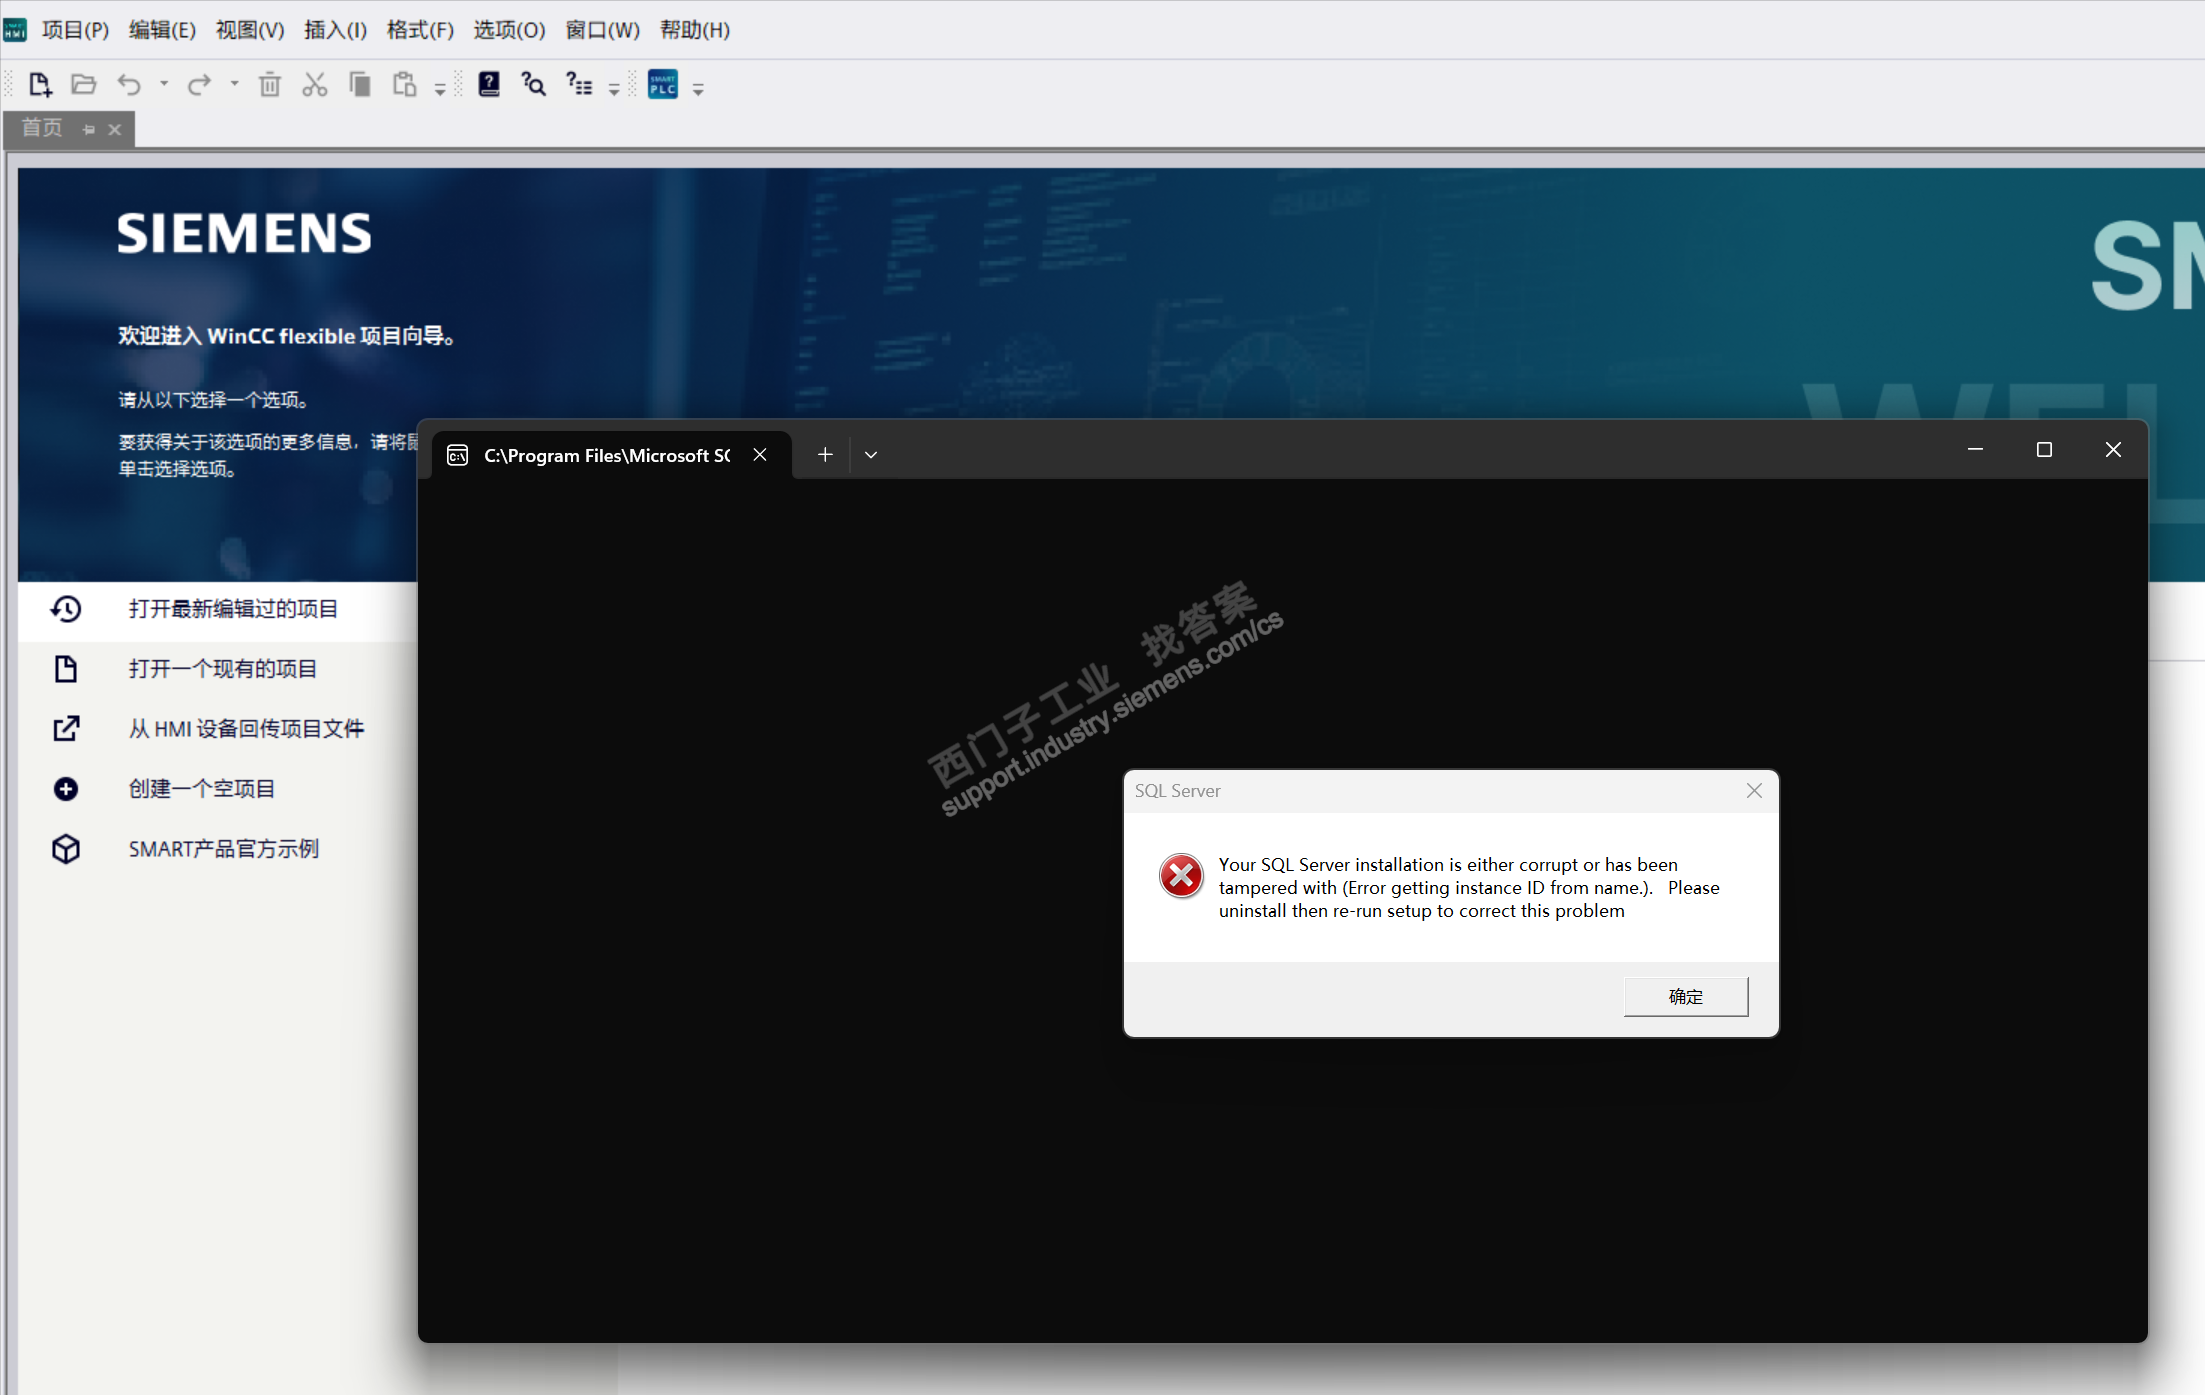Click the SMART PLC toolbar icon
Viewport: 2205px width, 1395px height.
click(x=663, y=85)
